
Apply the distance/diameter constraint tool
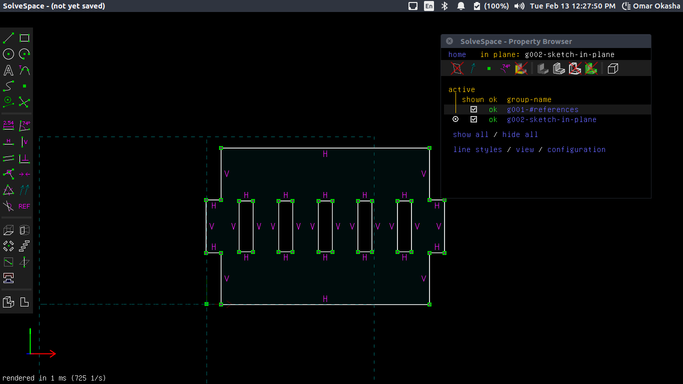[x=8, y=126]
